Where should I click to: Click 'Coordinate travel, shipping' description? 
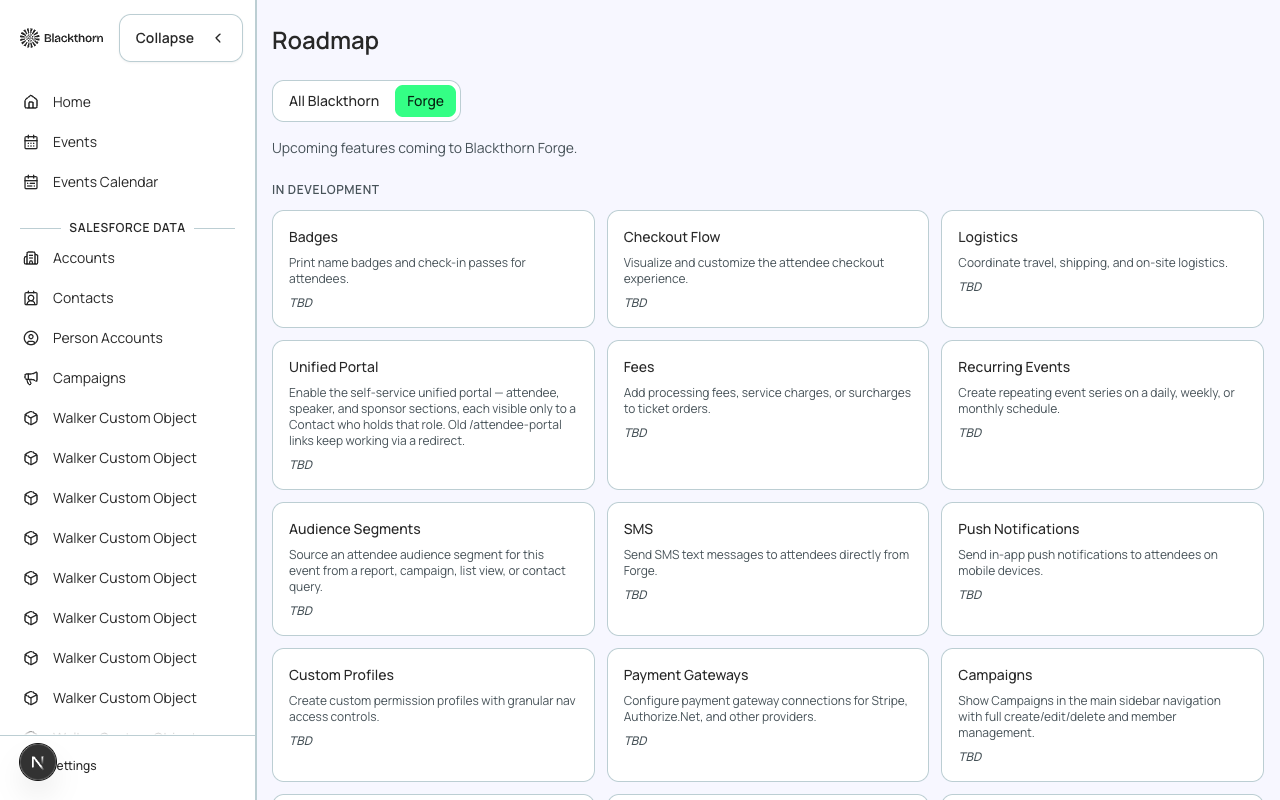[x=1093, y=263]
